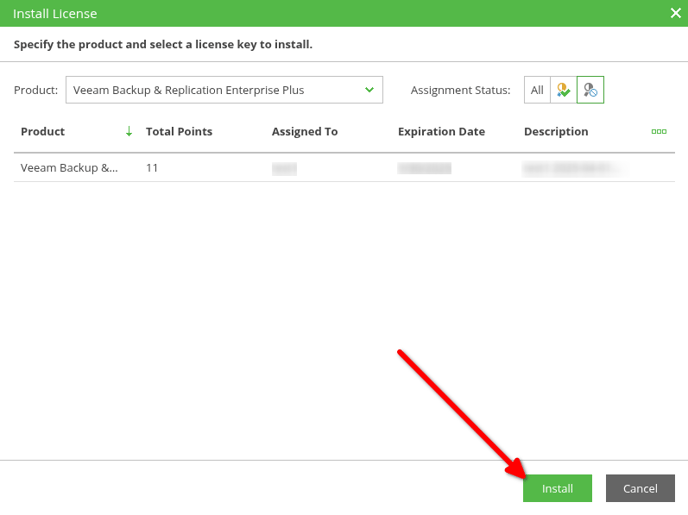Close the Install License window

tap(676, 13)
